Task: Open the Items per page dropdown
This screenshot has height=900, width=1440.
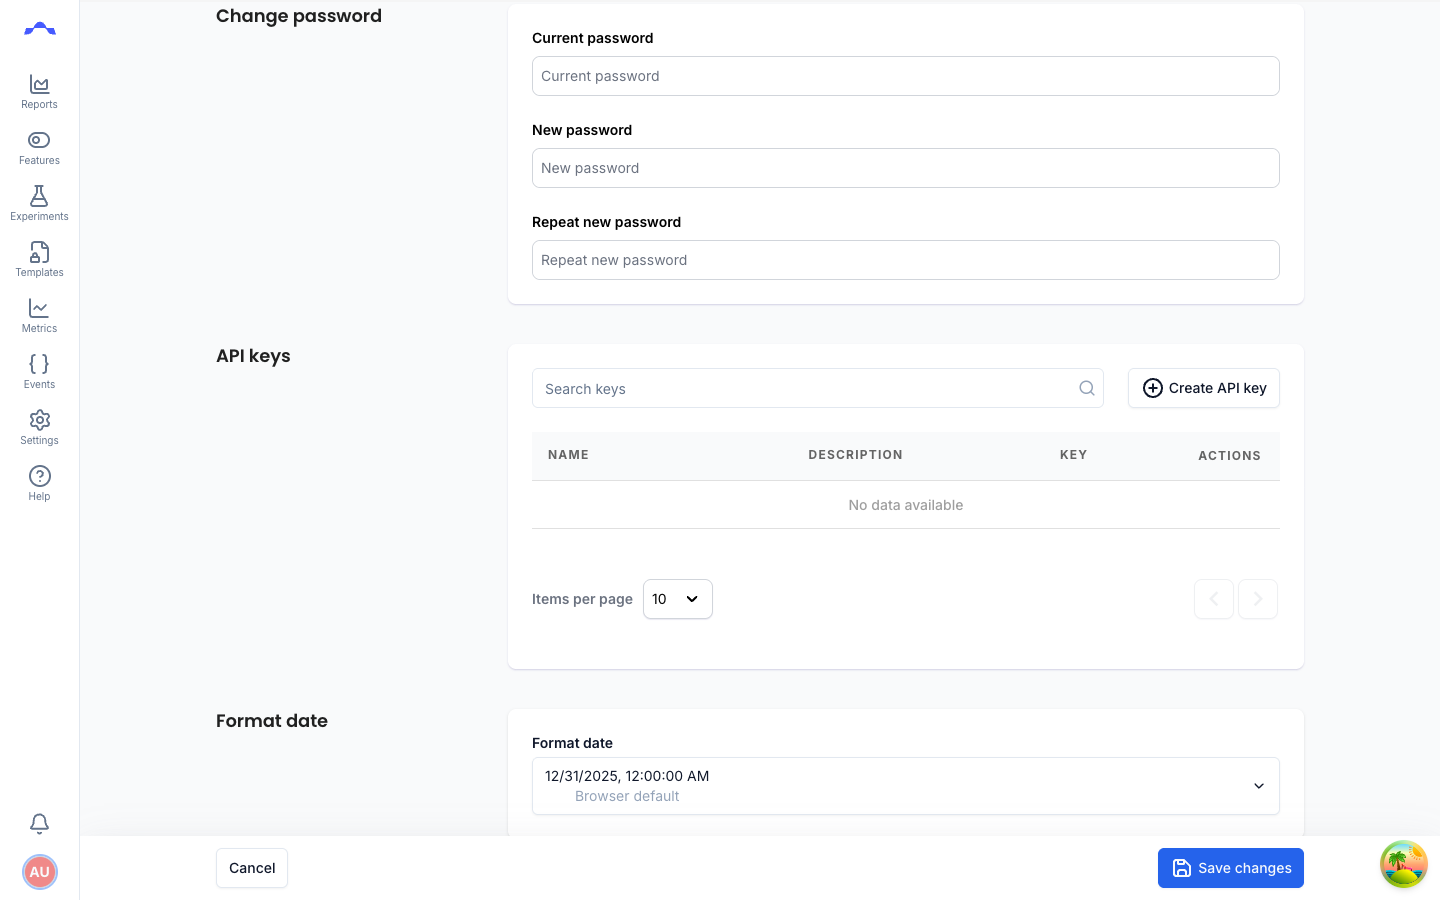Action: [x=678, y=599]
